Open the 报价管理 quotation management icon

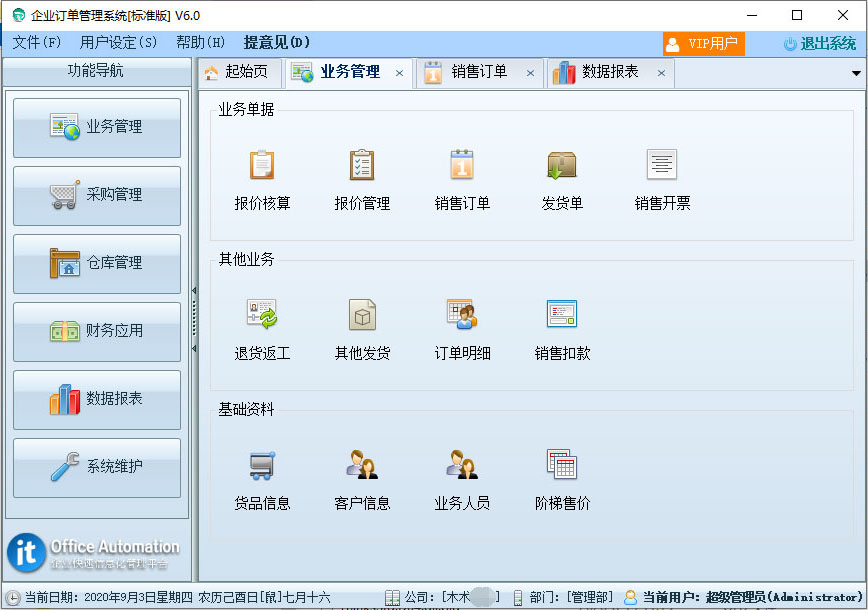point(362,166)
